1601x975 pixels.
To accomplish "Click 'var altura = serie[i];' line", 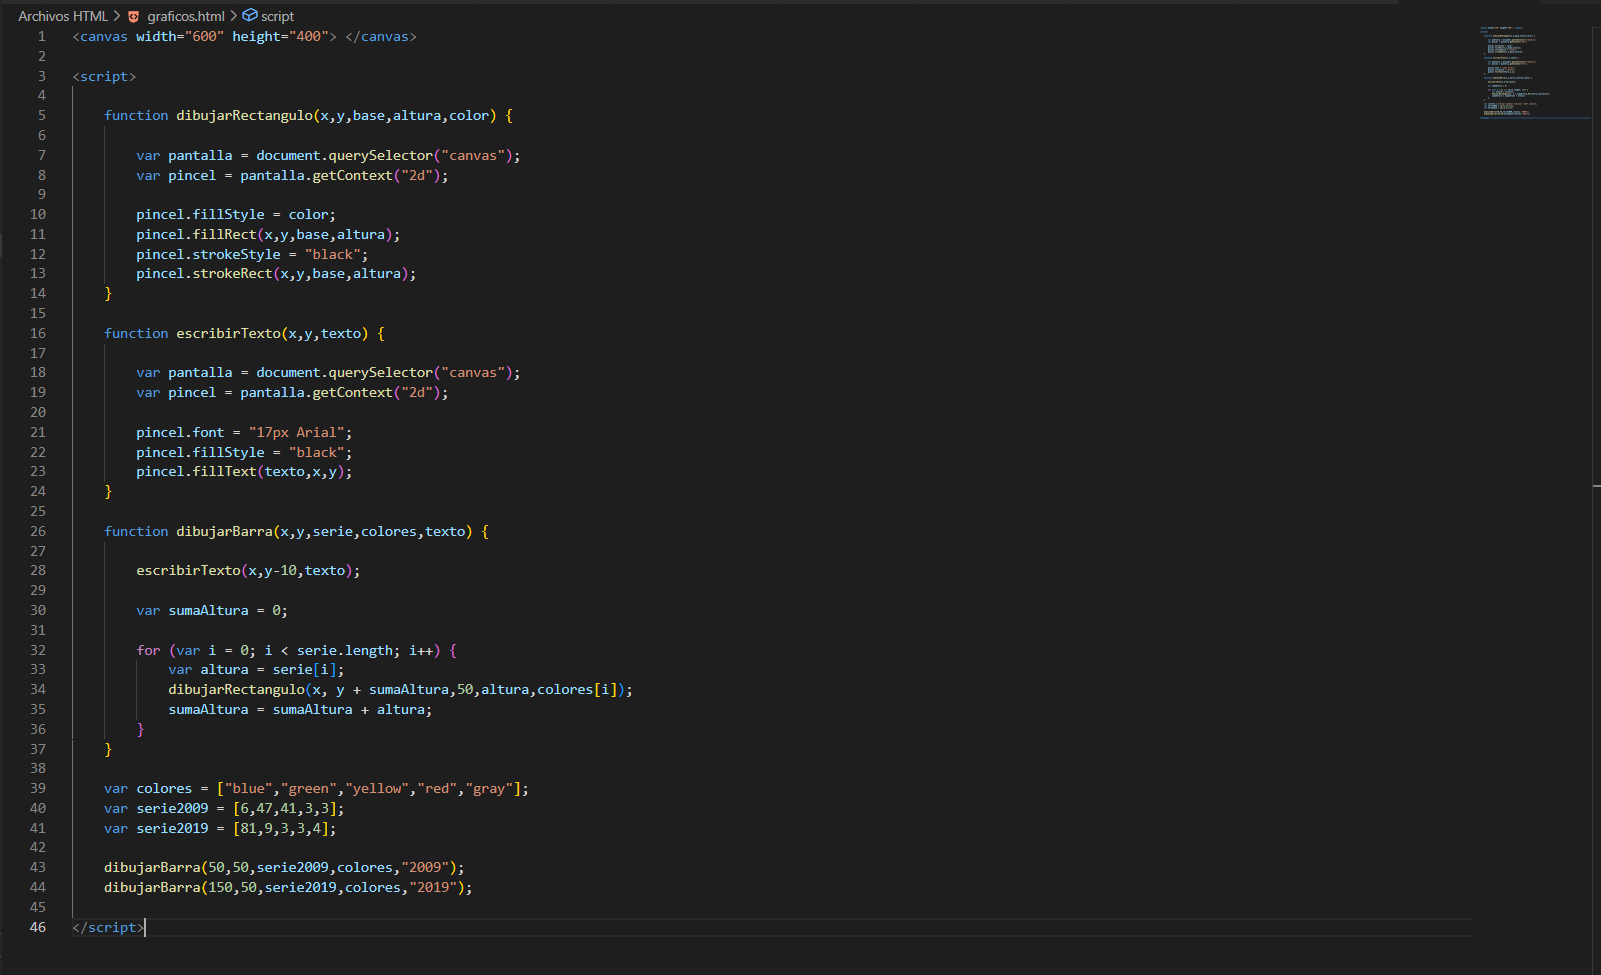I will tap(256, 669).
